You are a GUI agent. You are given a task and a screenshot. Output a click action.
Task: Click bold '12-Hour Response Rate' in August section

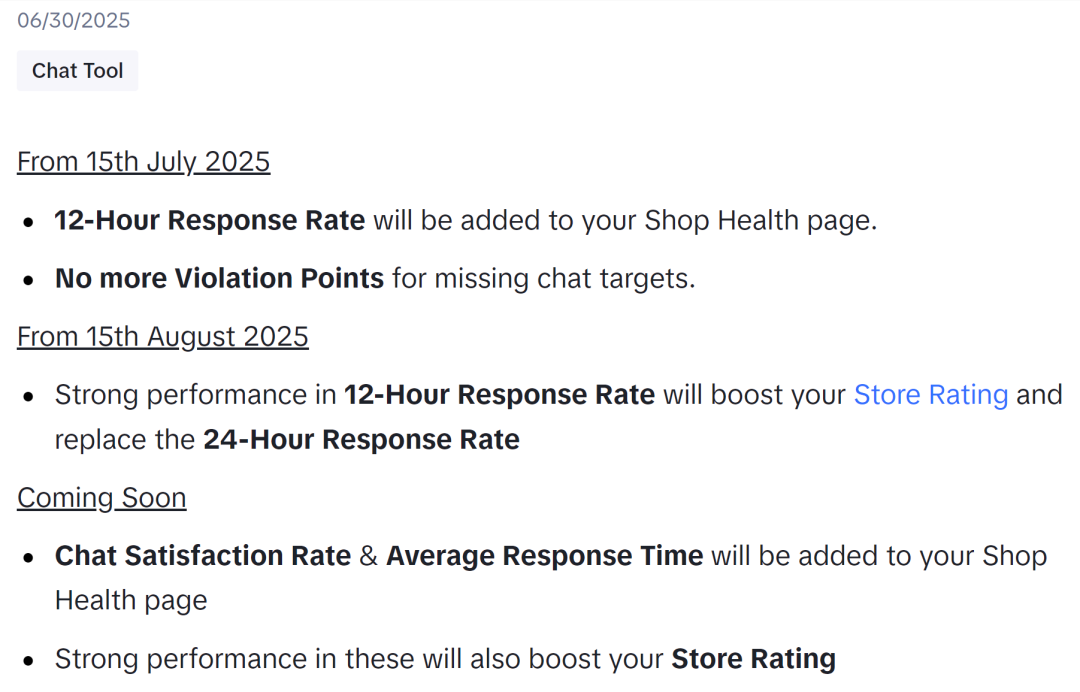coord(499,395)
